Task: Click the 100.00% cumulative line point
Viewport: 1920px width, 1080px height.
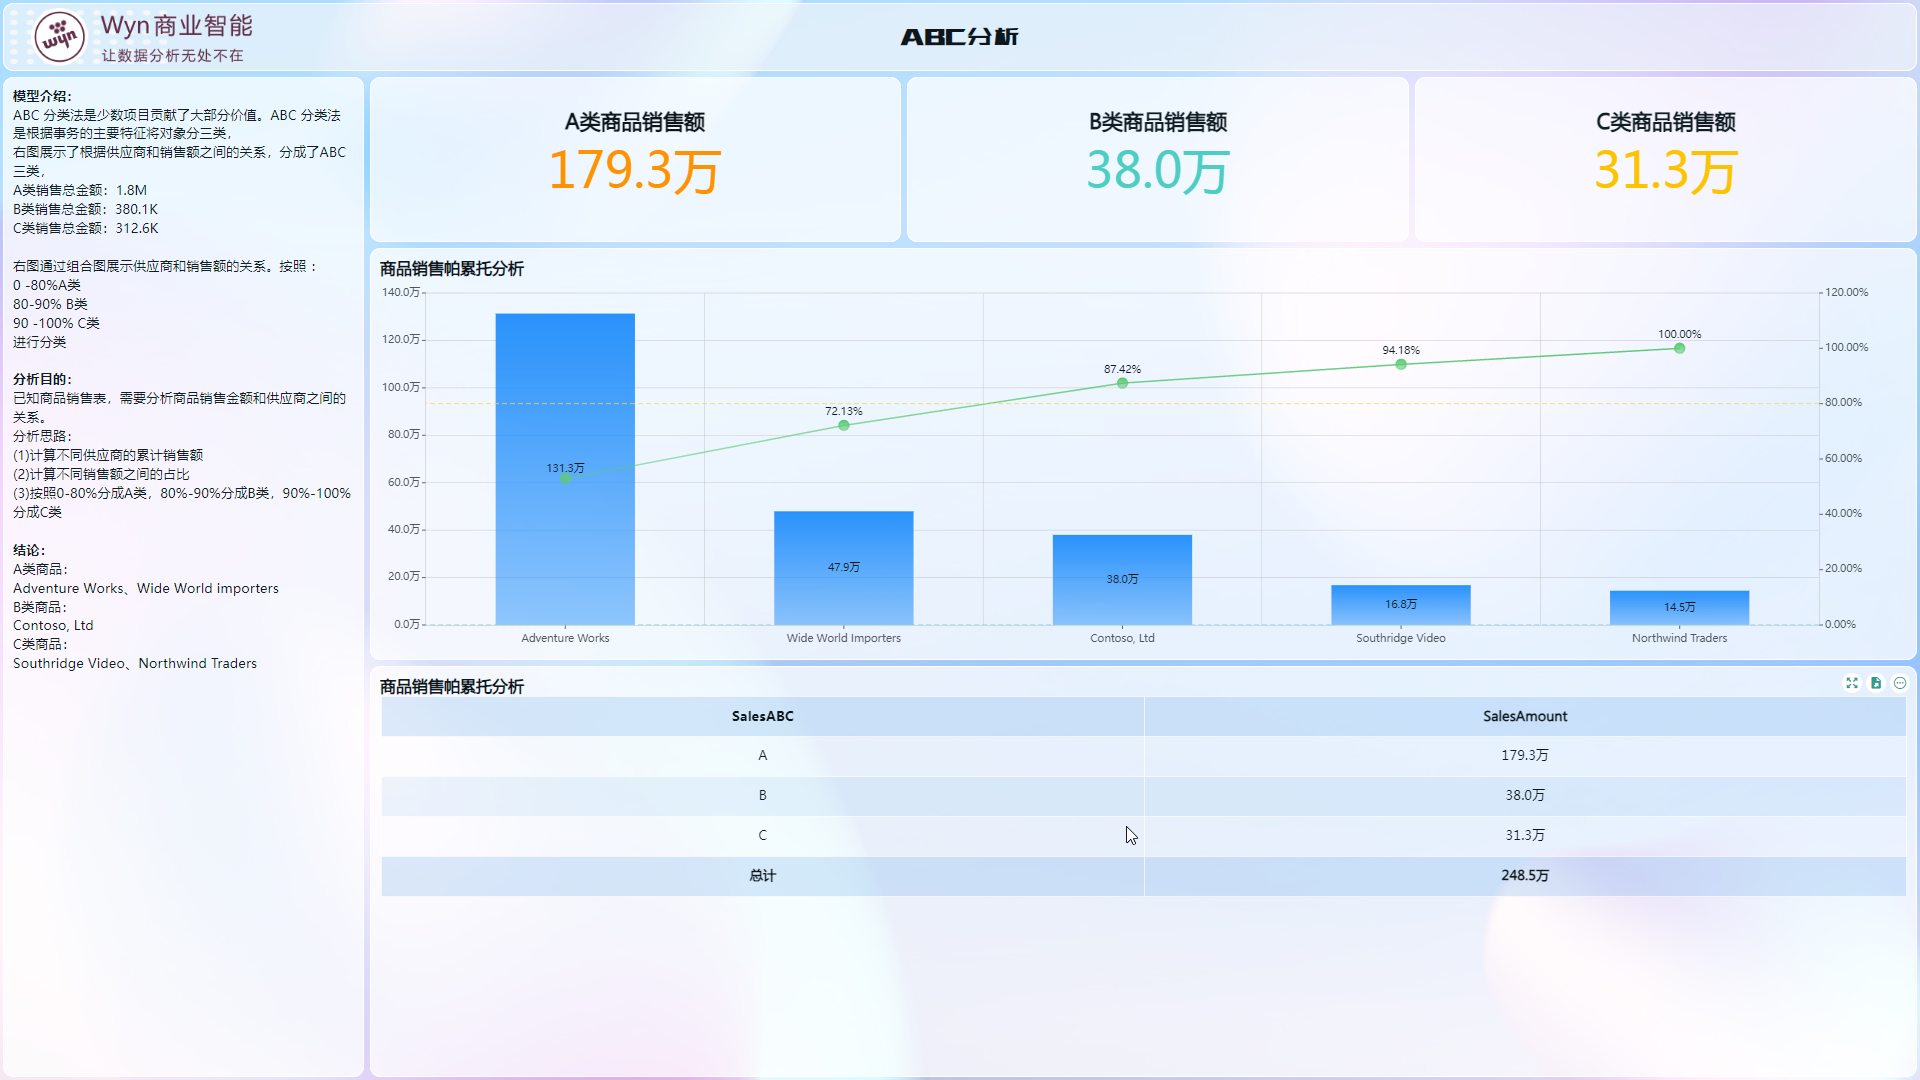Action: (1679, 348)
